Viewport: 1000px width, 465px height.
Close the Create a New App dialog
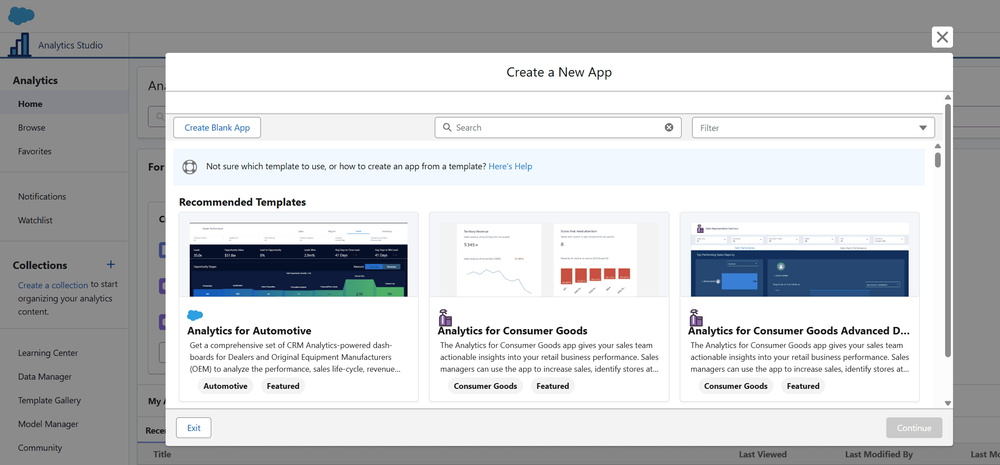[941, 38]
